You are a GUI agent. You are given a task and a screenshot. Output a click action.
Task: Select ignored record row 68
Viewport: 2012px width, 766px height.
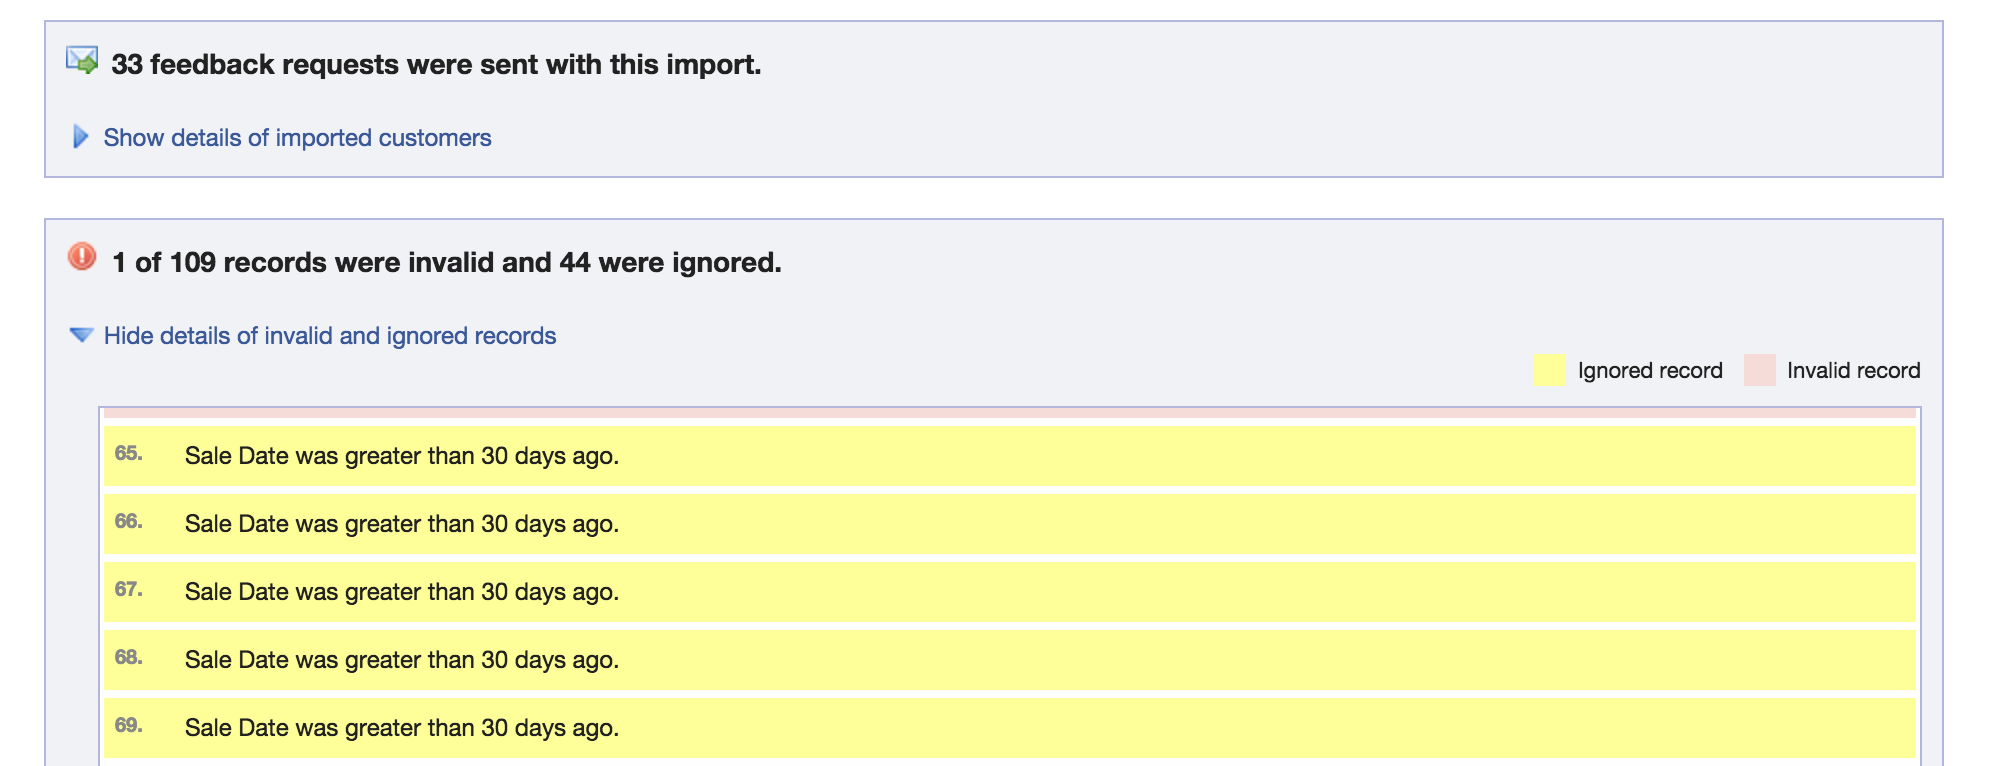1009,660
